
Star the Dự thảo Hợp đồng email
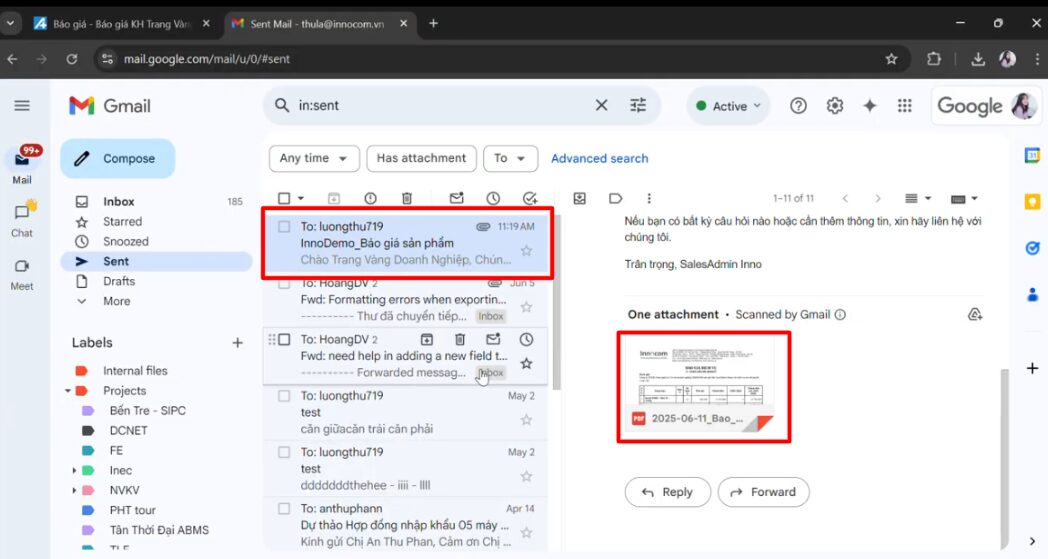pyautogui.click(x=527, y=532)
